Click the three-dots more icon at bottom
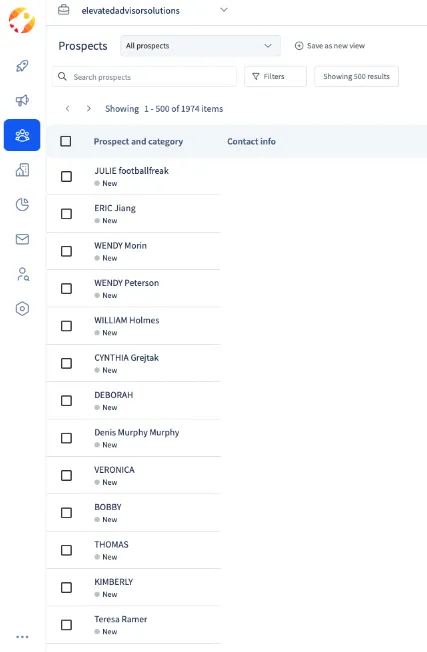Screen dimensions: 427x652 click(x=22, y=637)
